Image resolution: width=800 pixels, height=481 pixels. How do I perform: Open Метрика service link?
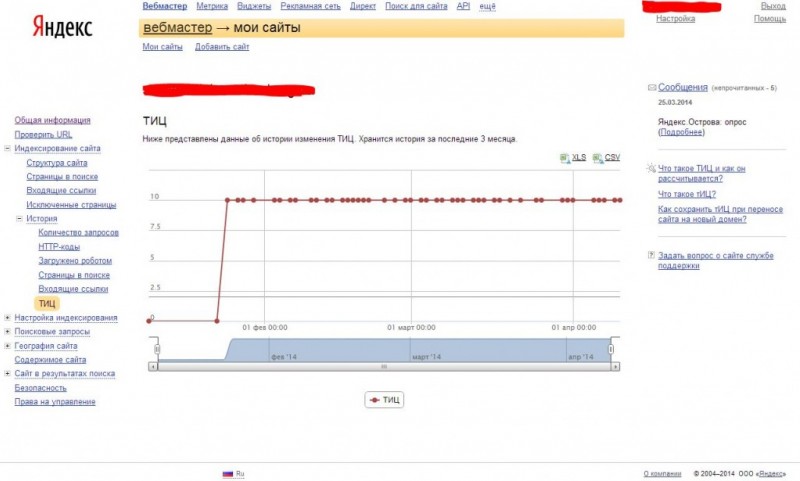pos(212,6)
